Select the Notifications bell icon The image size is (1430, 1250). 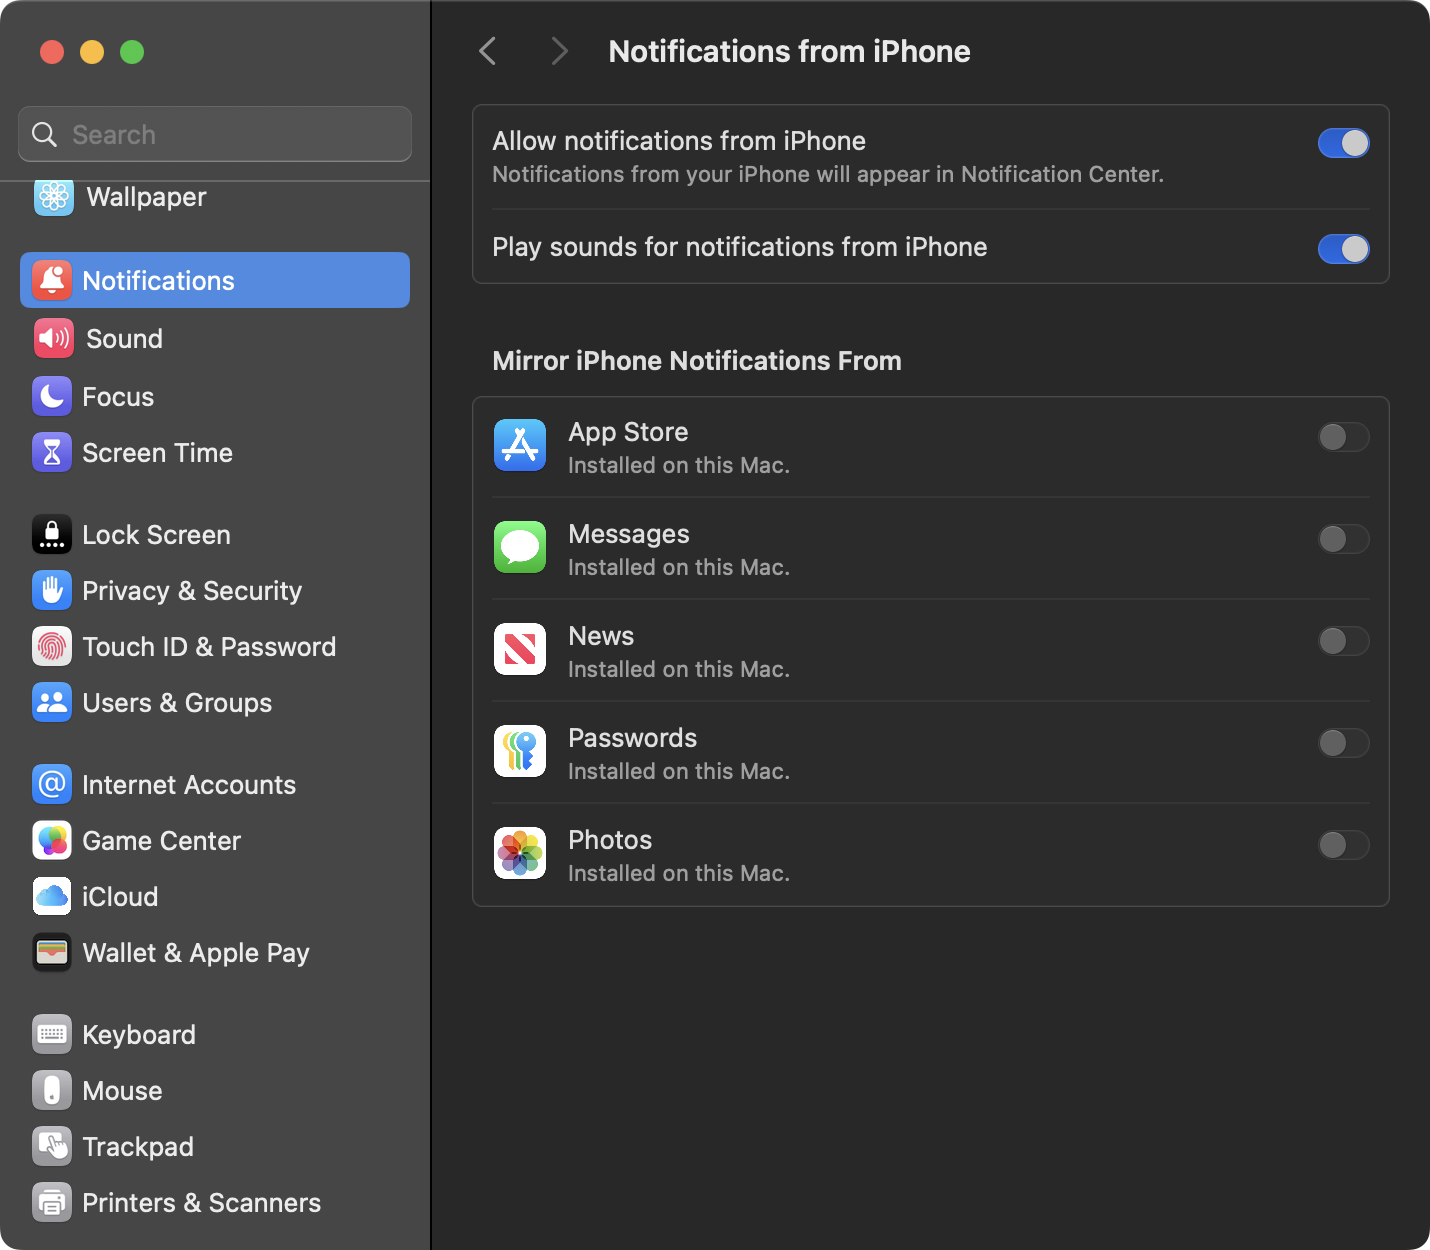(52, 280)
